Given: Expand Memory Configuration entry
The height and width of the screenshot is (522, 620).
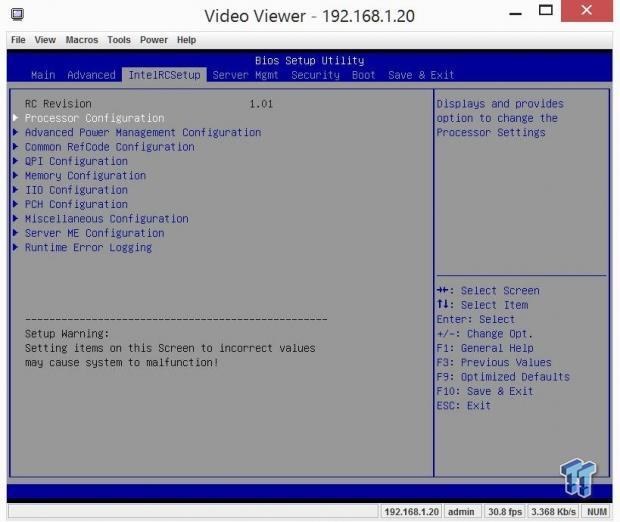Looking at the screenshot, I should click(85, 176).
